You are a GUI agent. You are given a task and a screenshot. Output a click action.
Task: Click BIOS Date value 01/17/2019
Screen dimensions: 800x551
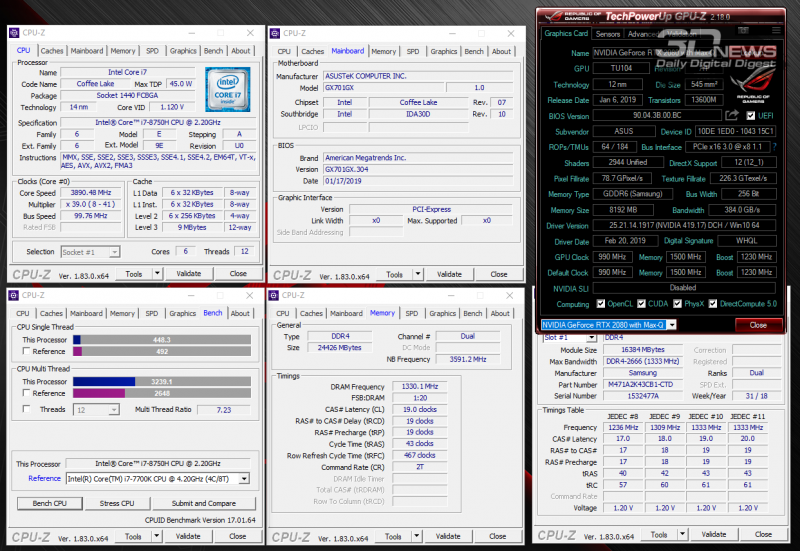[x=418, y=181]
